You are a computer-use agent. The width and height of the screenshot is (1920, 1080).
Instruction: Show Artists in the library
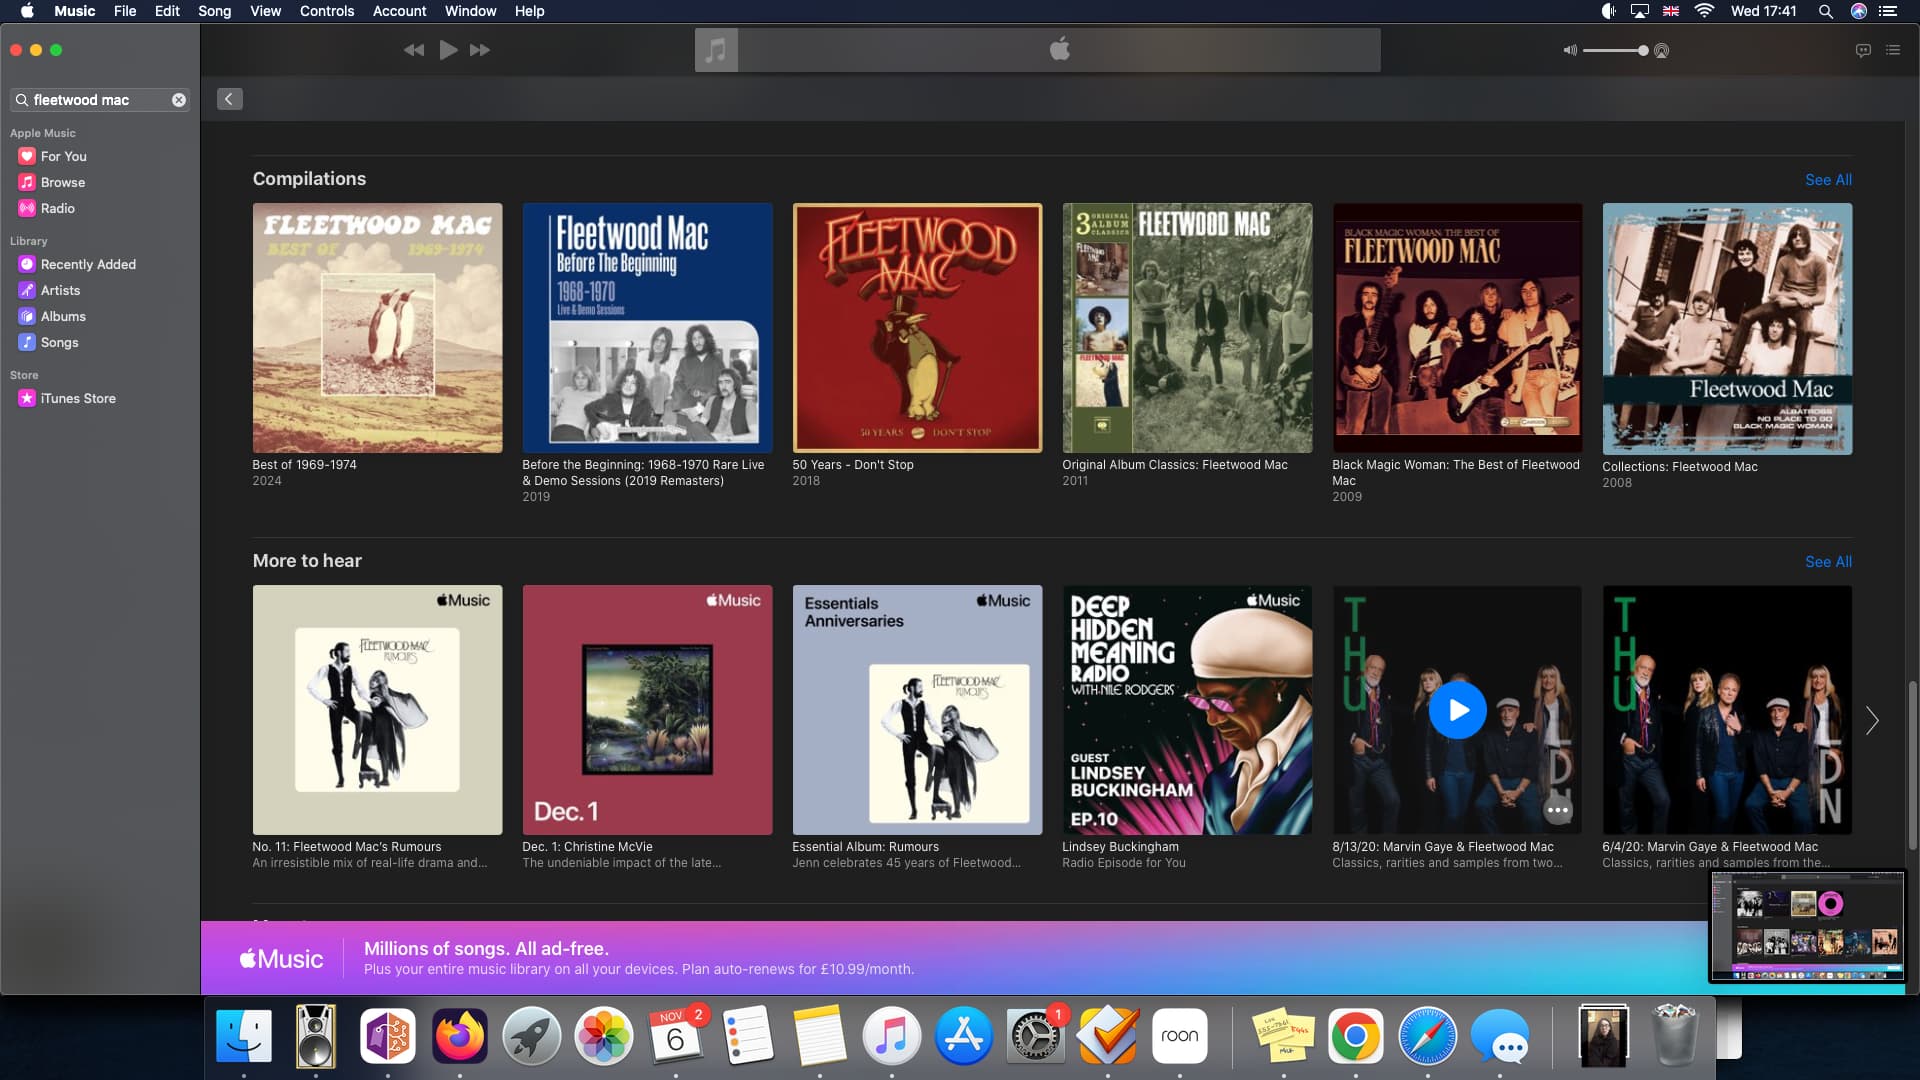click(x=60, y=290)
